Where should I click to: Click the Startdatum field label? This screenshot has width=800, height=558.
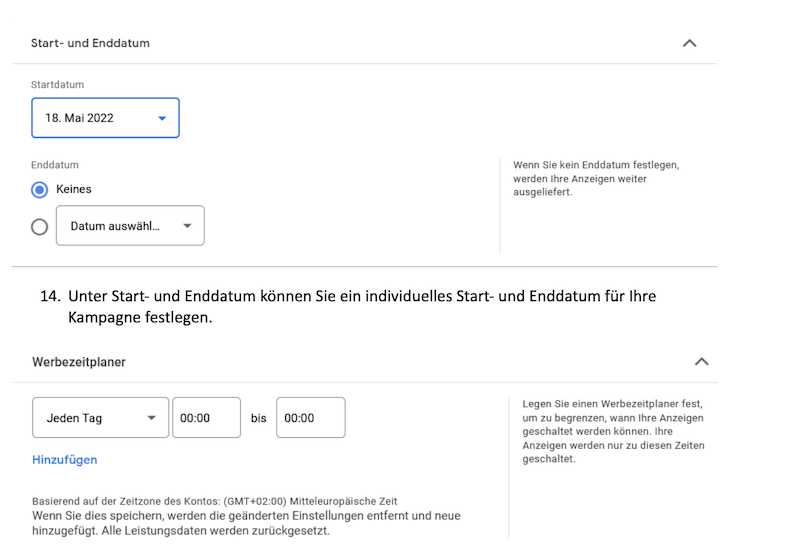click(58, 86)
